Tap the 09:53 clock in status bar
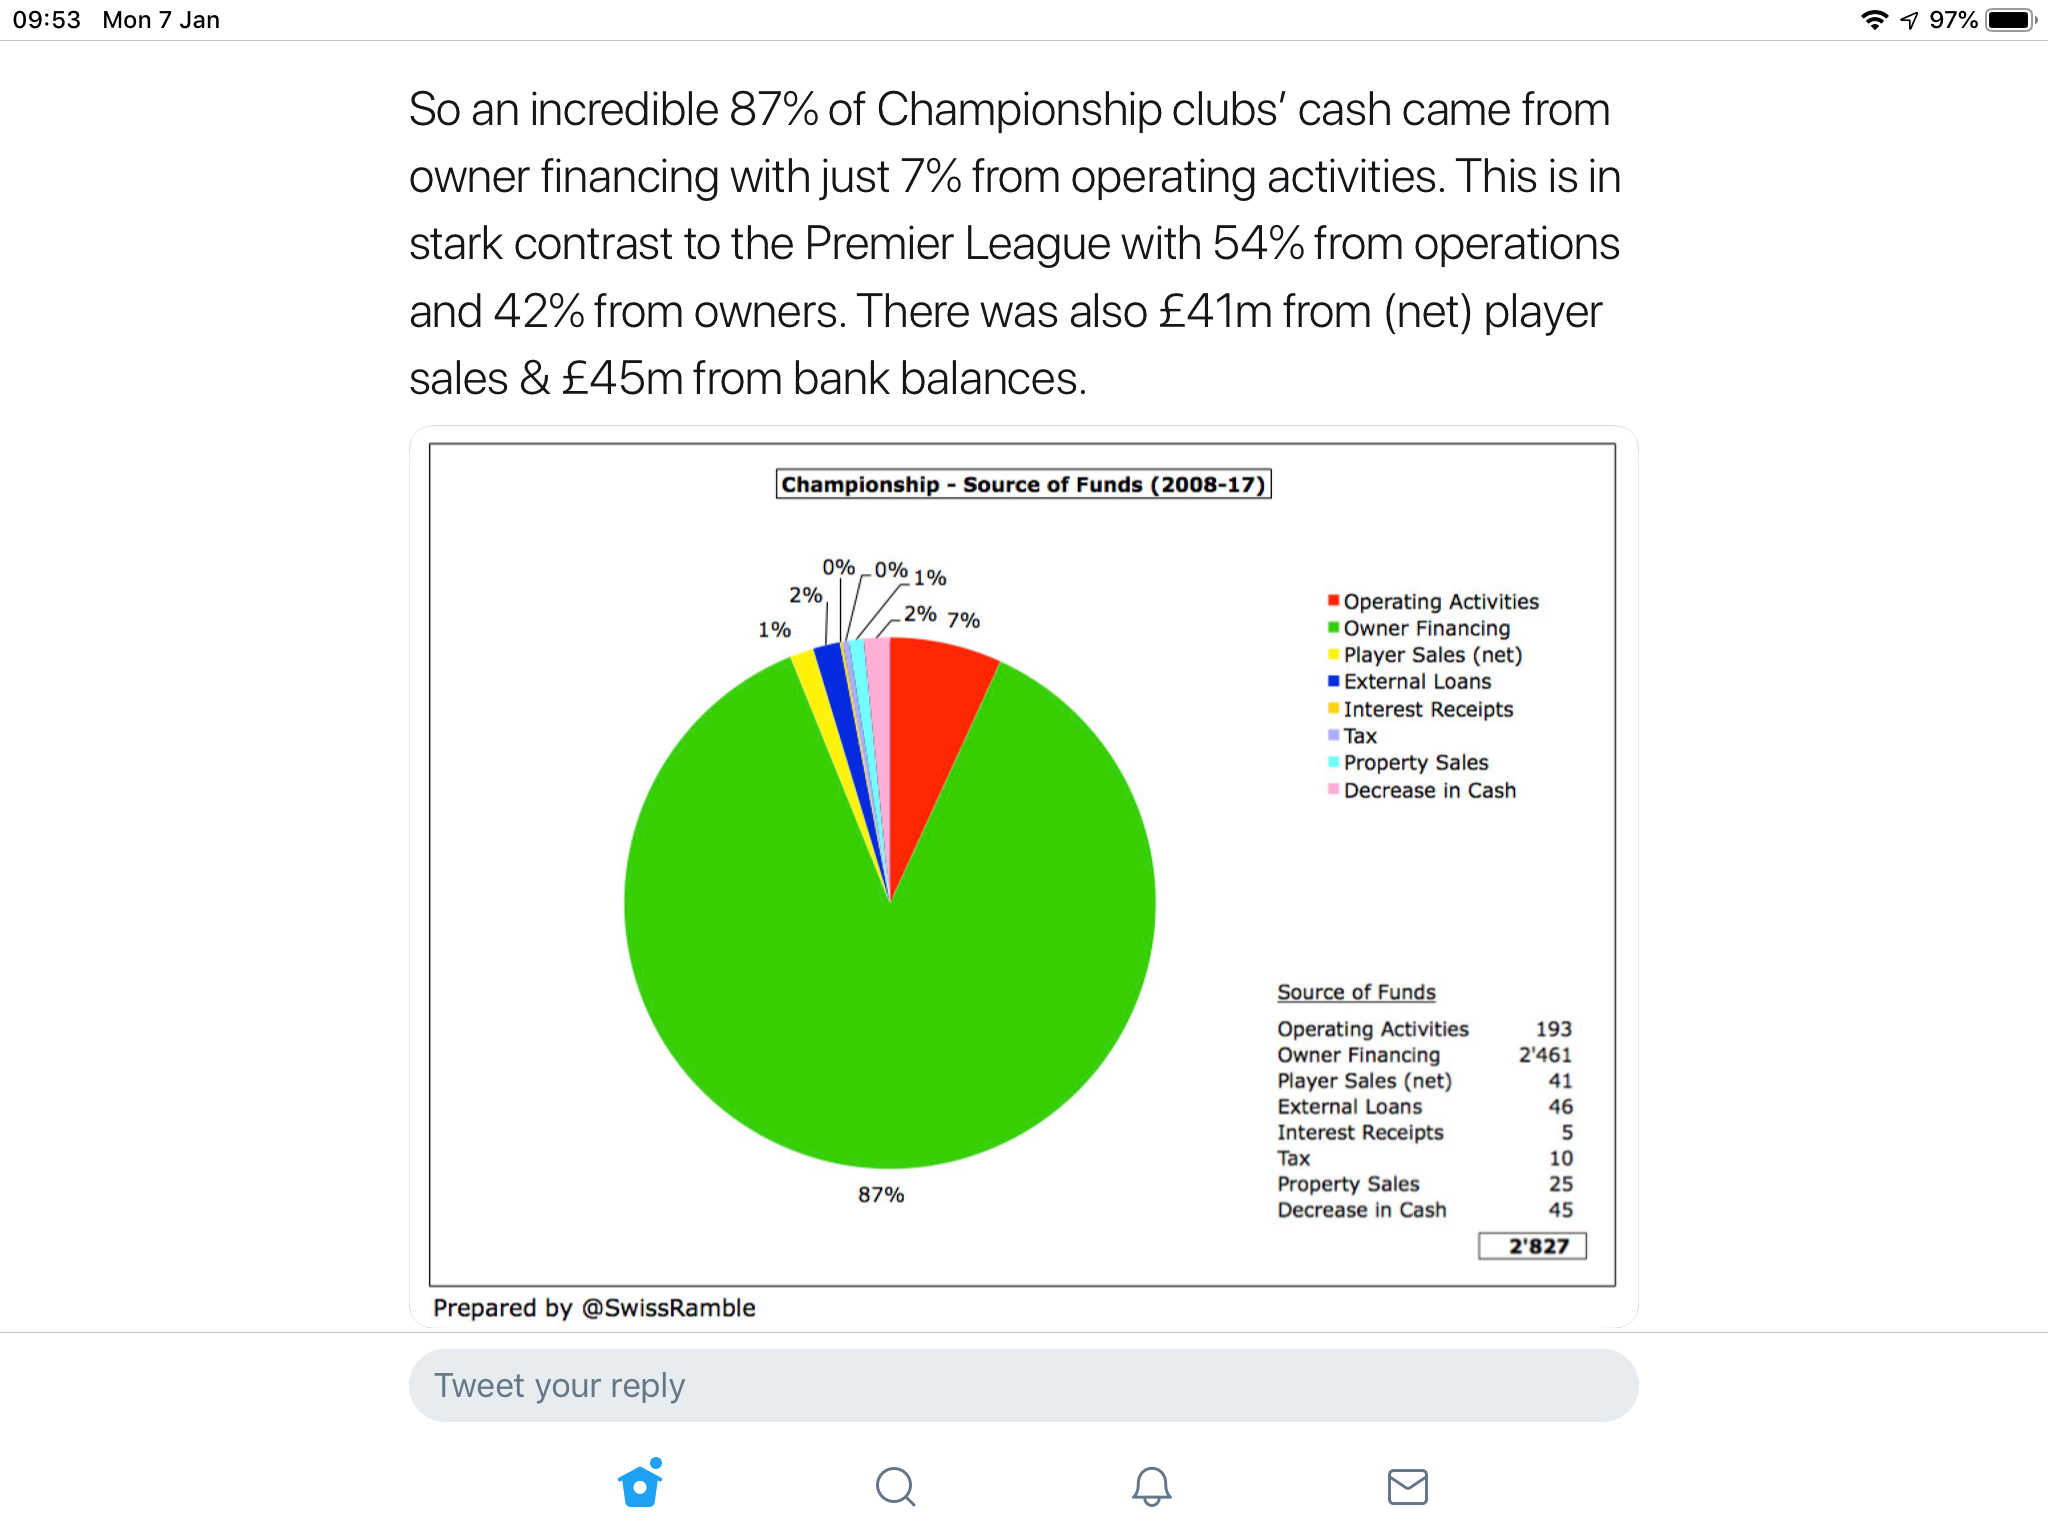 (x=46, y=20)
